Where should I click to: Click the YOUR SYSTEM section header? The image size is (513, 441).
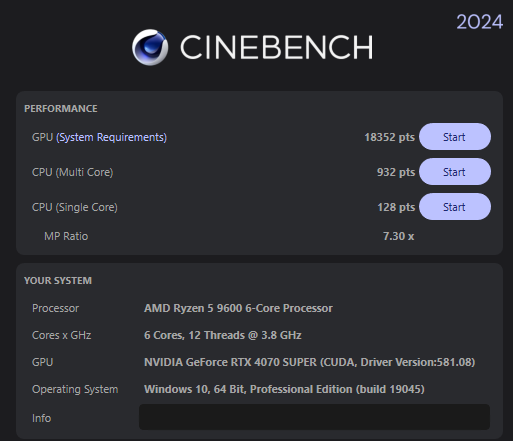(x=58, y=281)
